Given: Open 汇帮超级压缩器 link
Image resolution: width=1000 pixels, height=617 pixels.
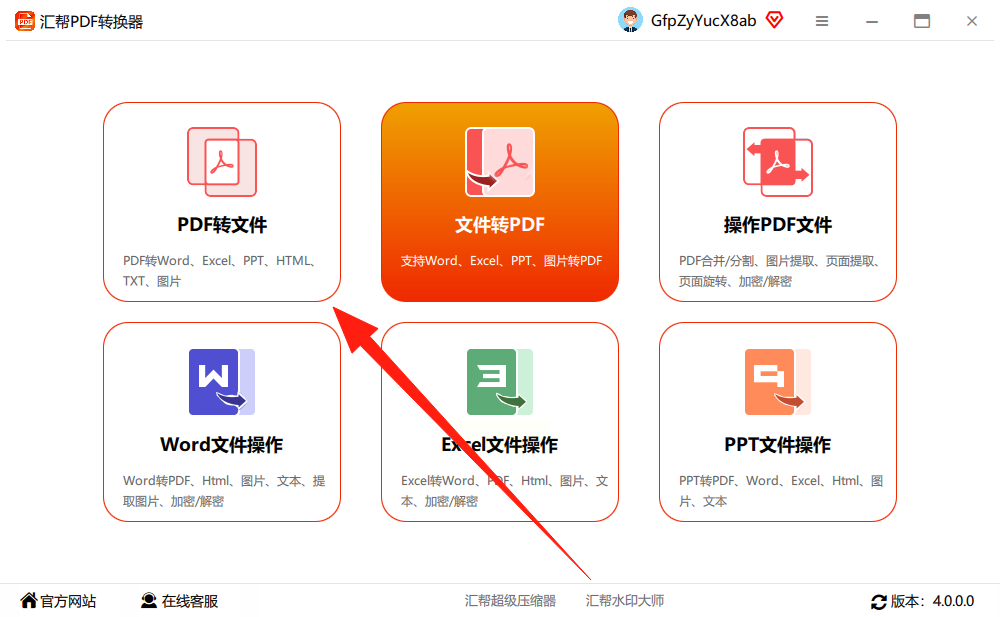Looking at the screenshot, I should (510, 600).
